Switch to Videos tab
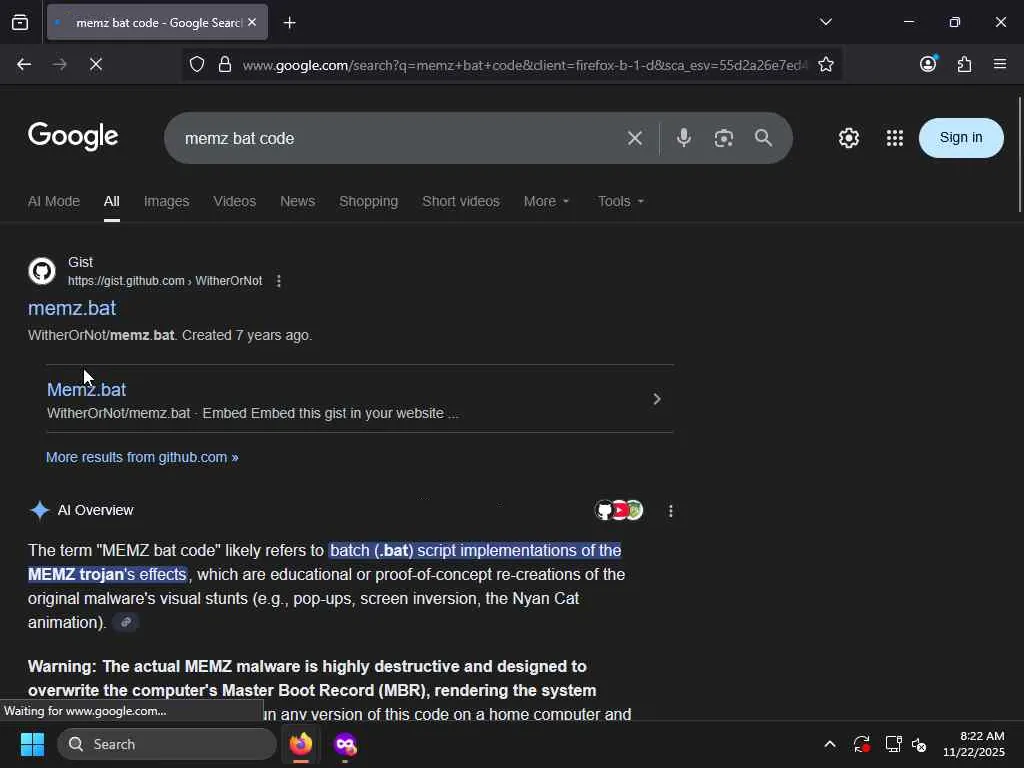 (234, 201)
